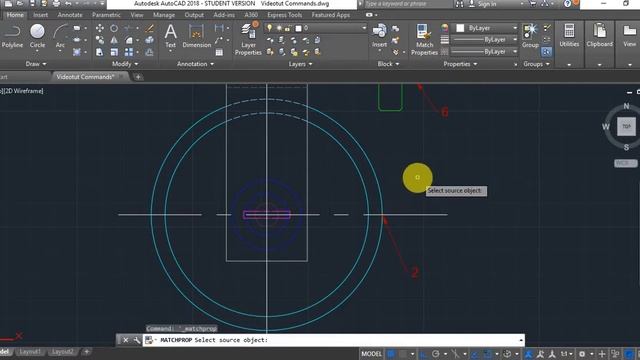
Task: Switch to the Layout1 tab
Action: (30, 352)
